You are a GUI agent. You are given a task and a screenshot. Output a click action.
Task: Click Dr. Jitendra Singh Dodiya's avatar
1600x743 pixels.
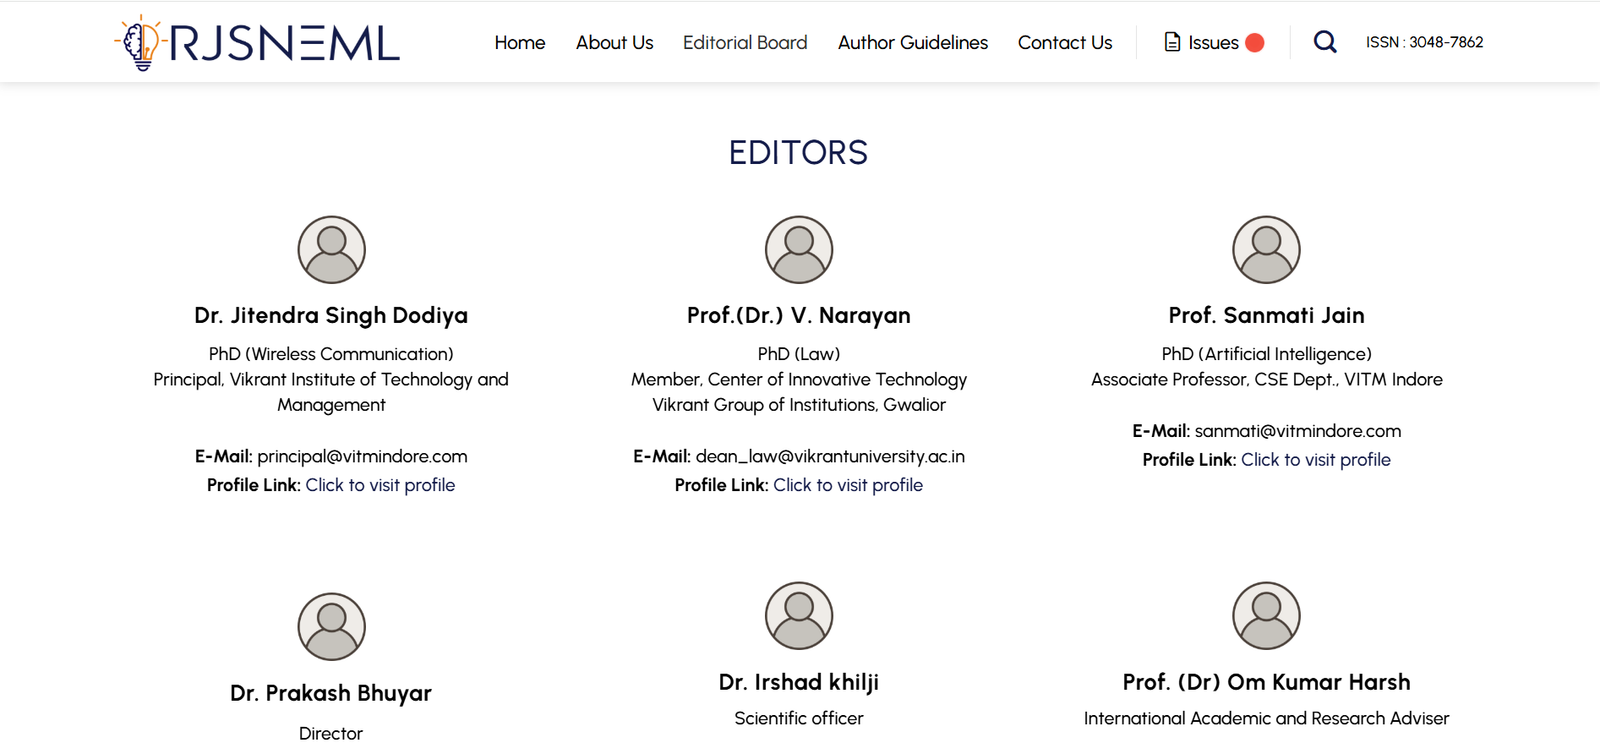[331, 250]
